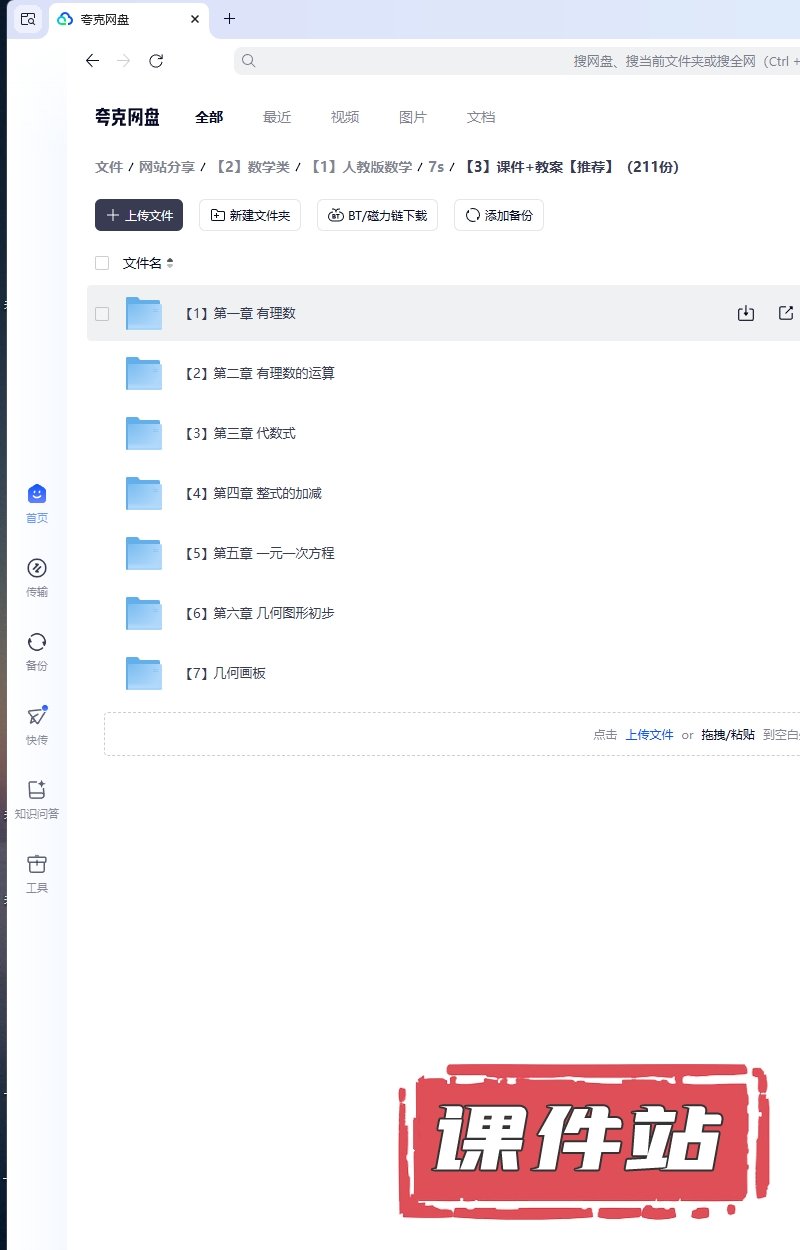Reload the page with the refresh icon
This screenshot has height=1250, width=800.
click(x=156, y=61)
